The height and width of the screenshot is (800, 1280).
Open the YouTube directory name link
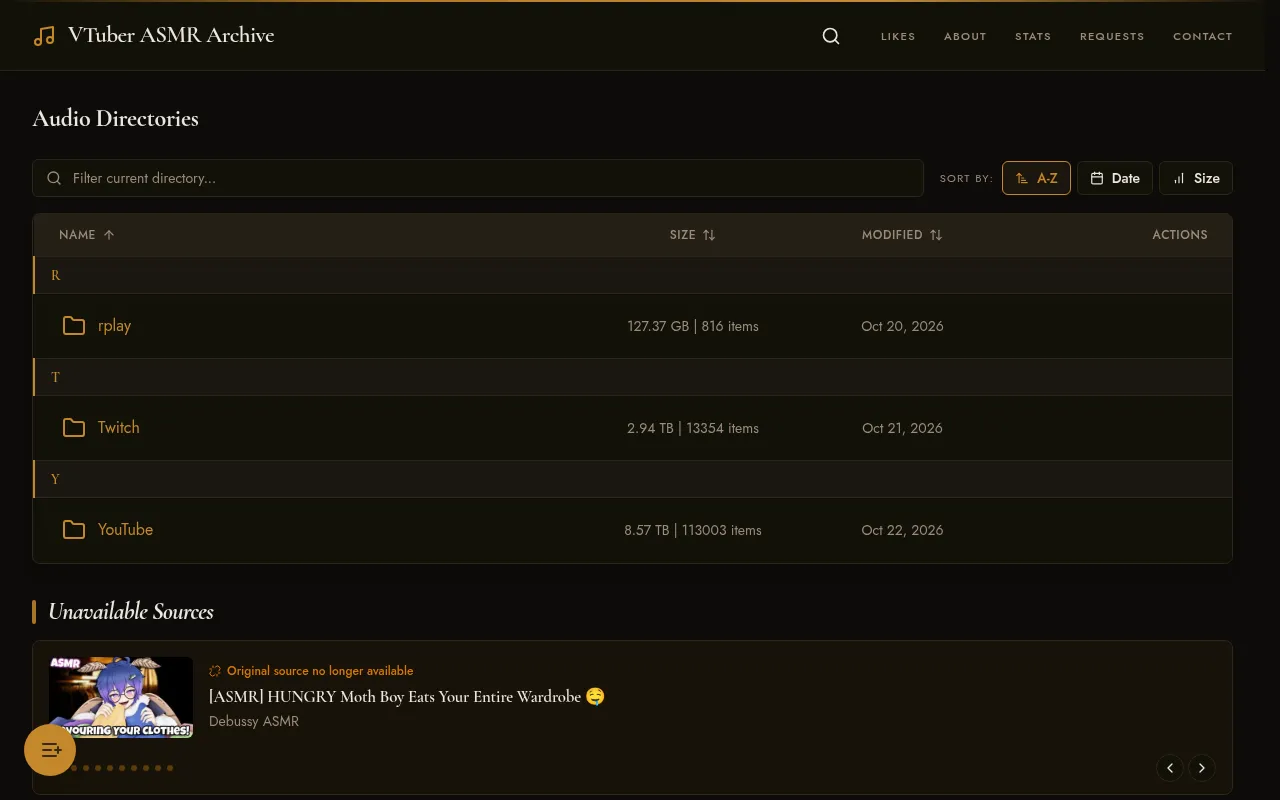[126, 530]
